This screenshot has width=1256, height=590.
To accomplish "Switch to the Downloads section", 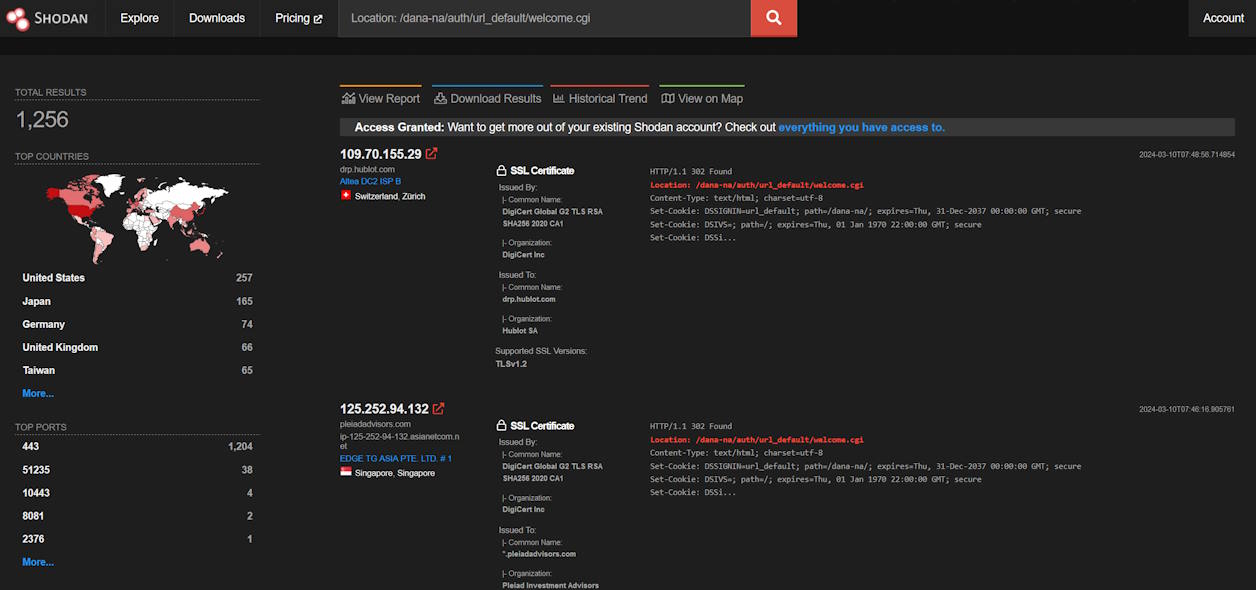I will 216,17.
